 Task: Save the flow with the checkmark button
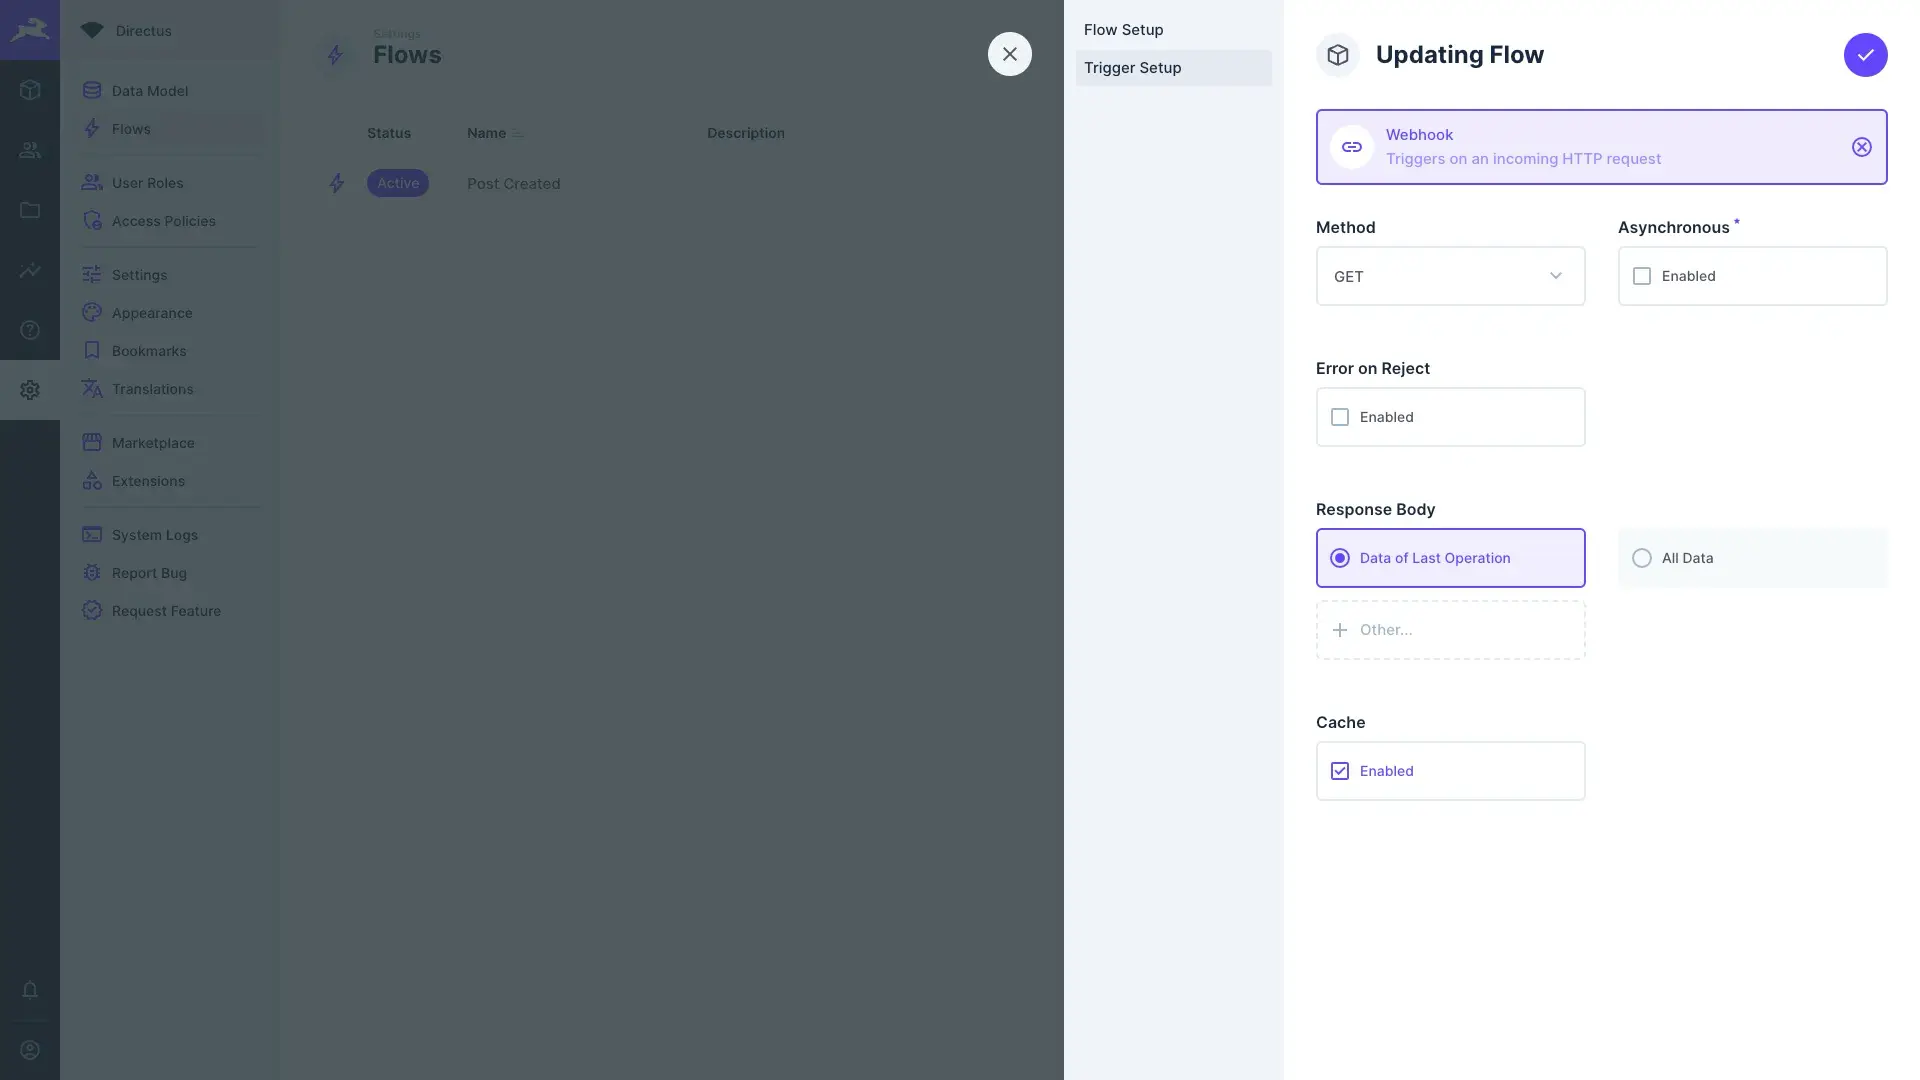[x=1865, y=55]
